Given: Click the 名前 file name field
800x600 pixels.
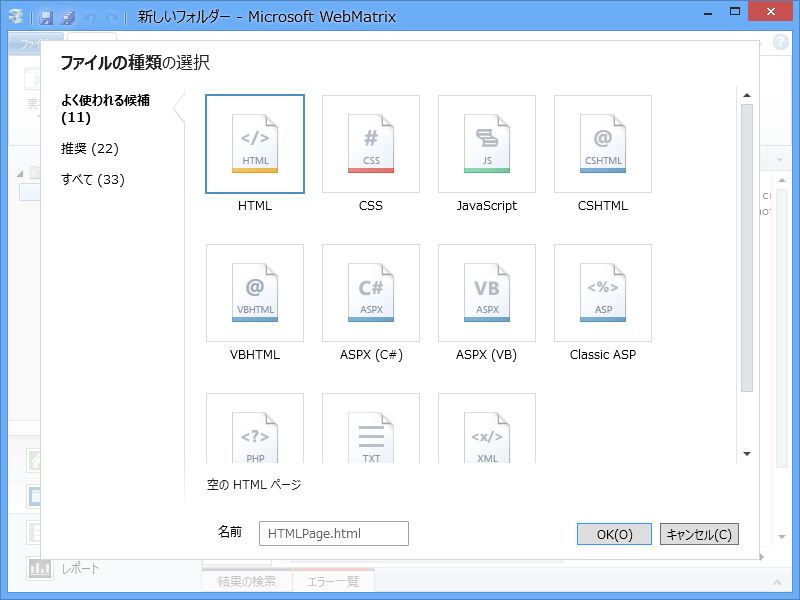Looking at the screenshot, I should coord(334,533).
